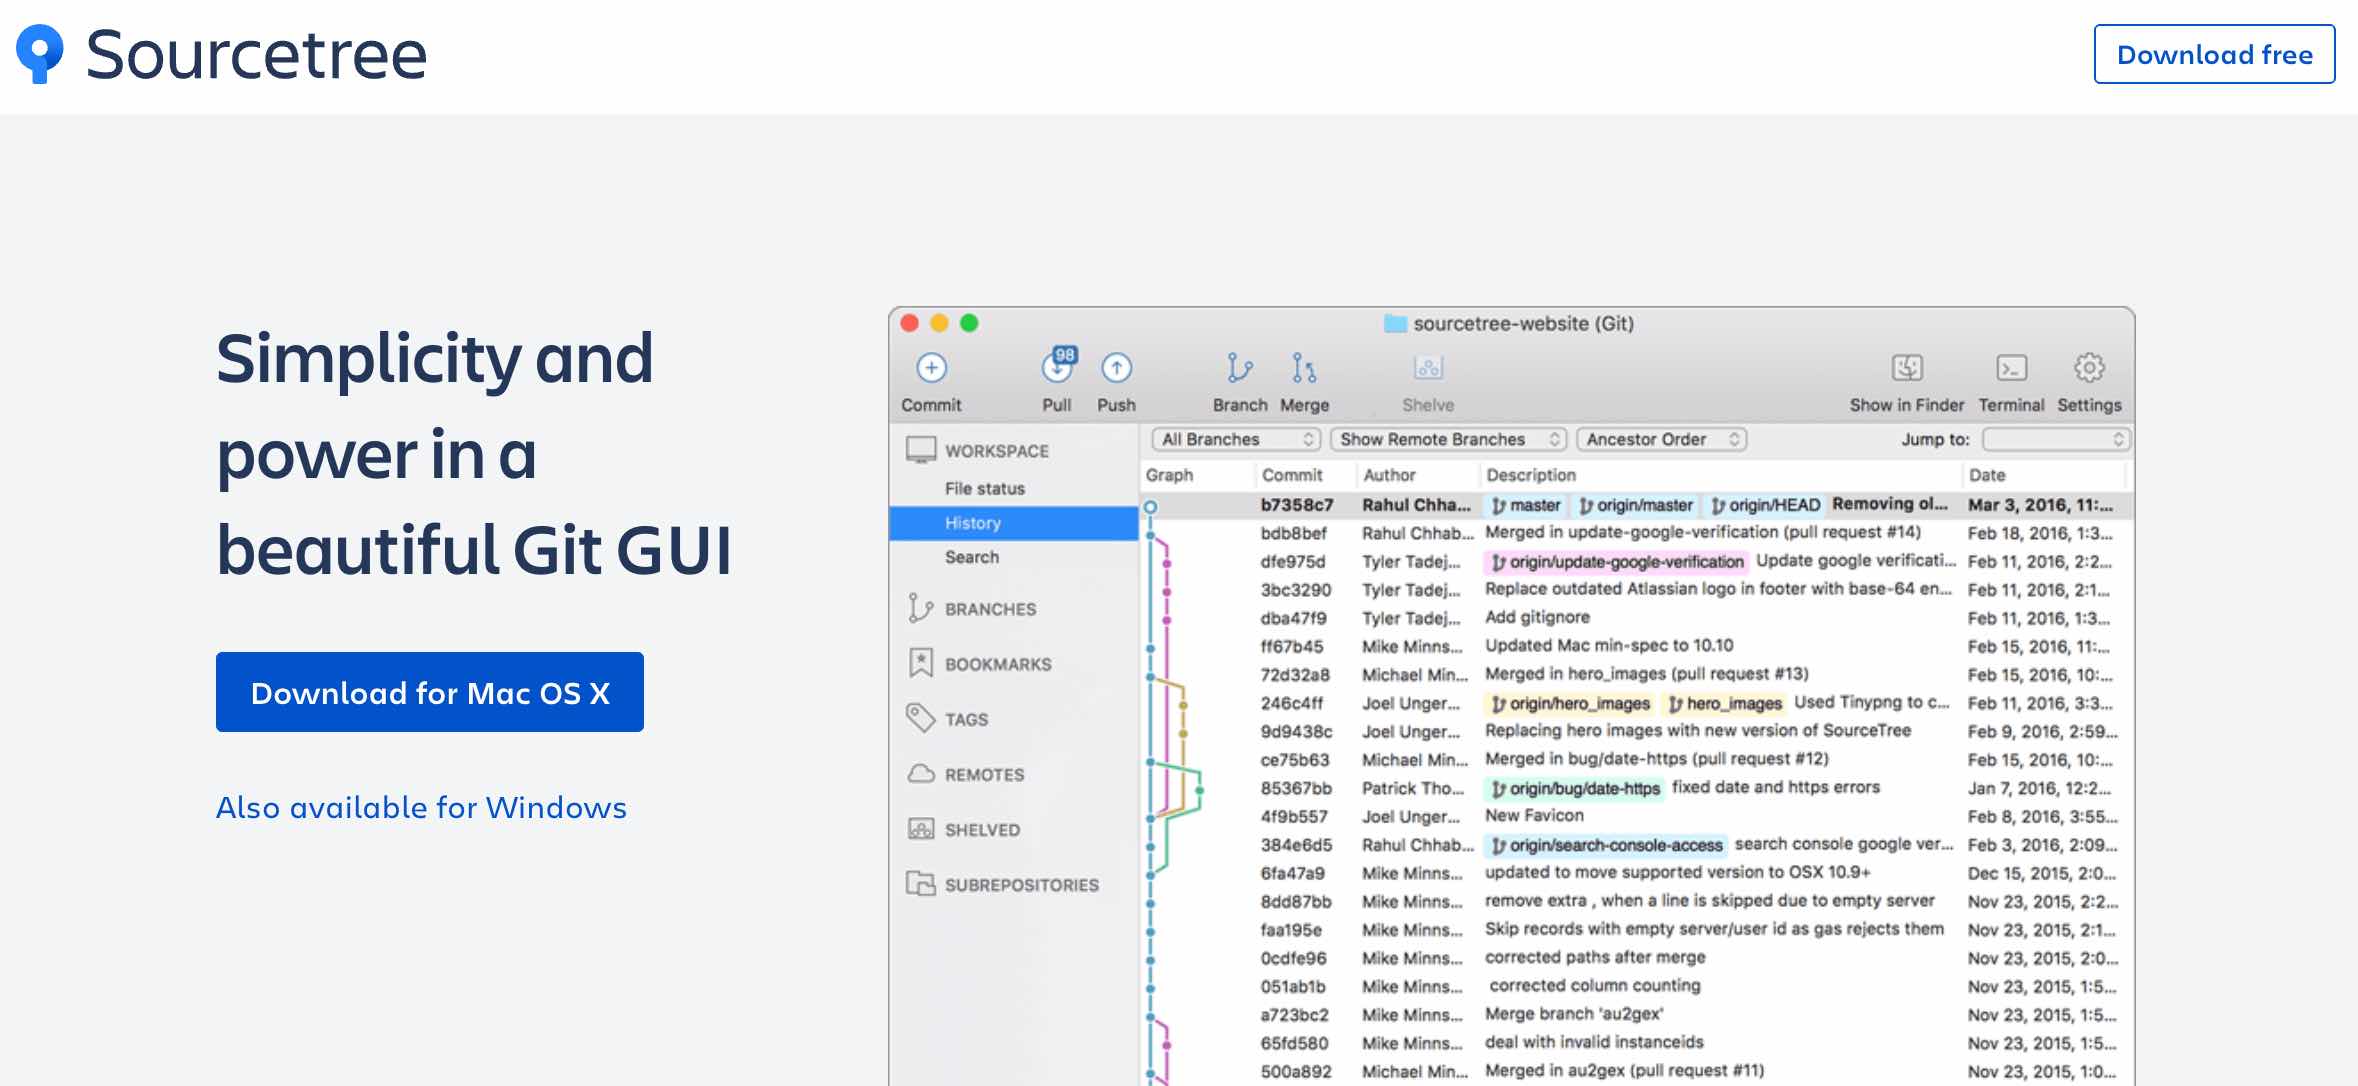Click the Commit toolbar icon
The image size is (2358, 1086).
click(931, 368)
